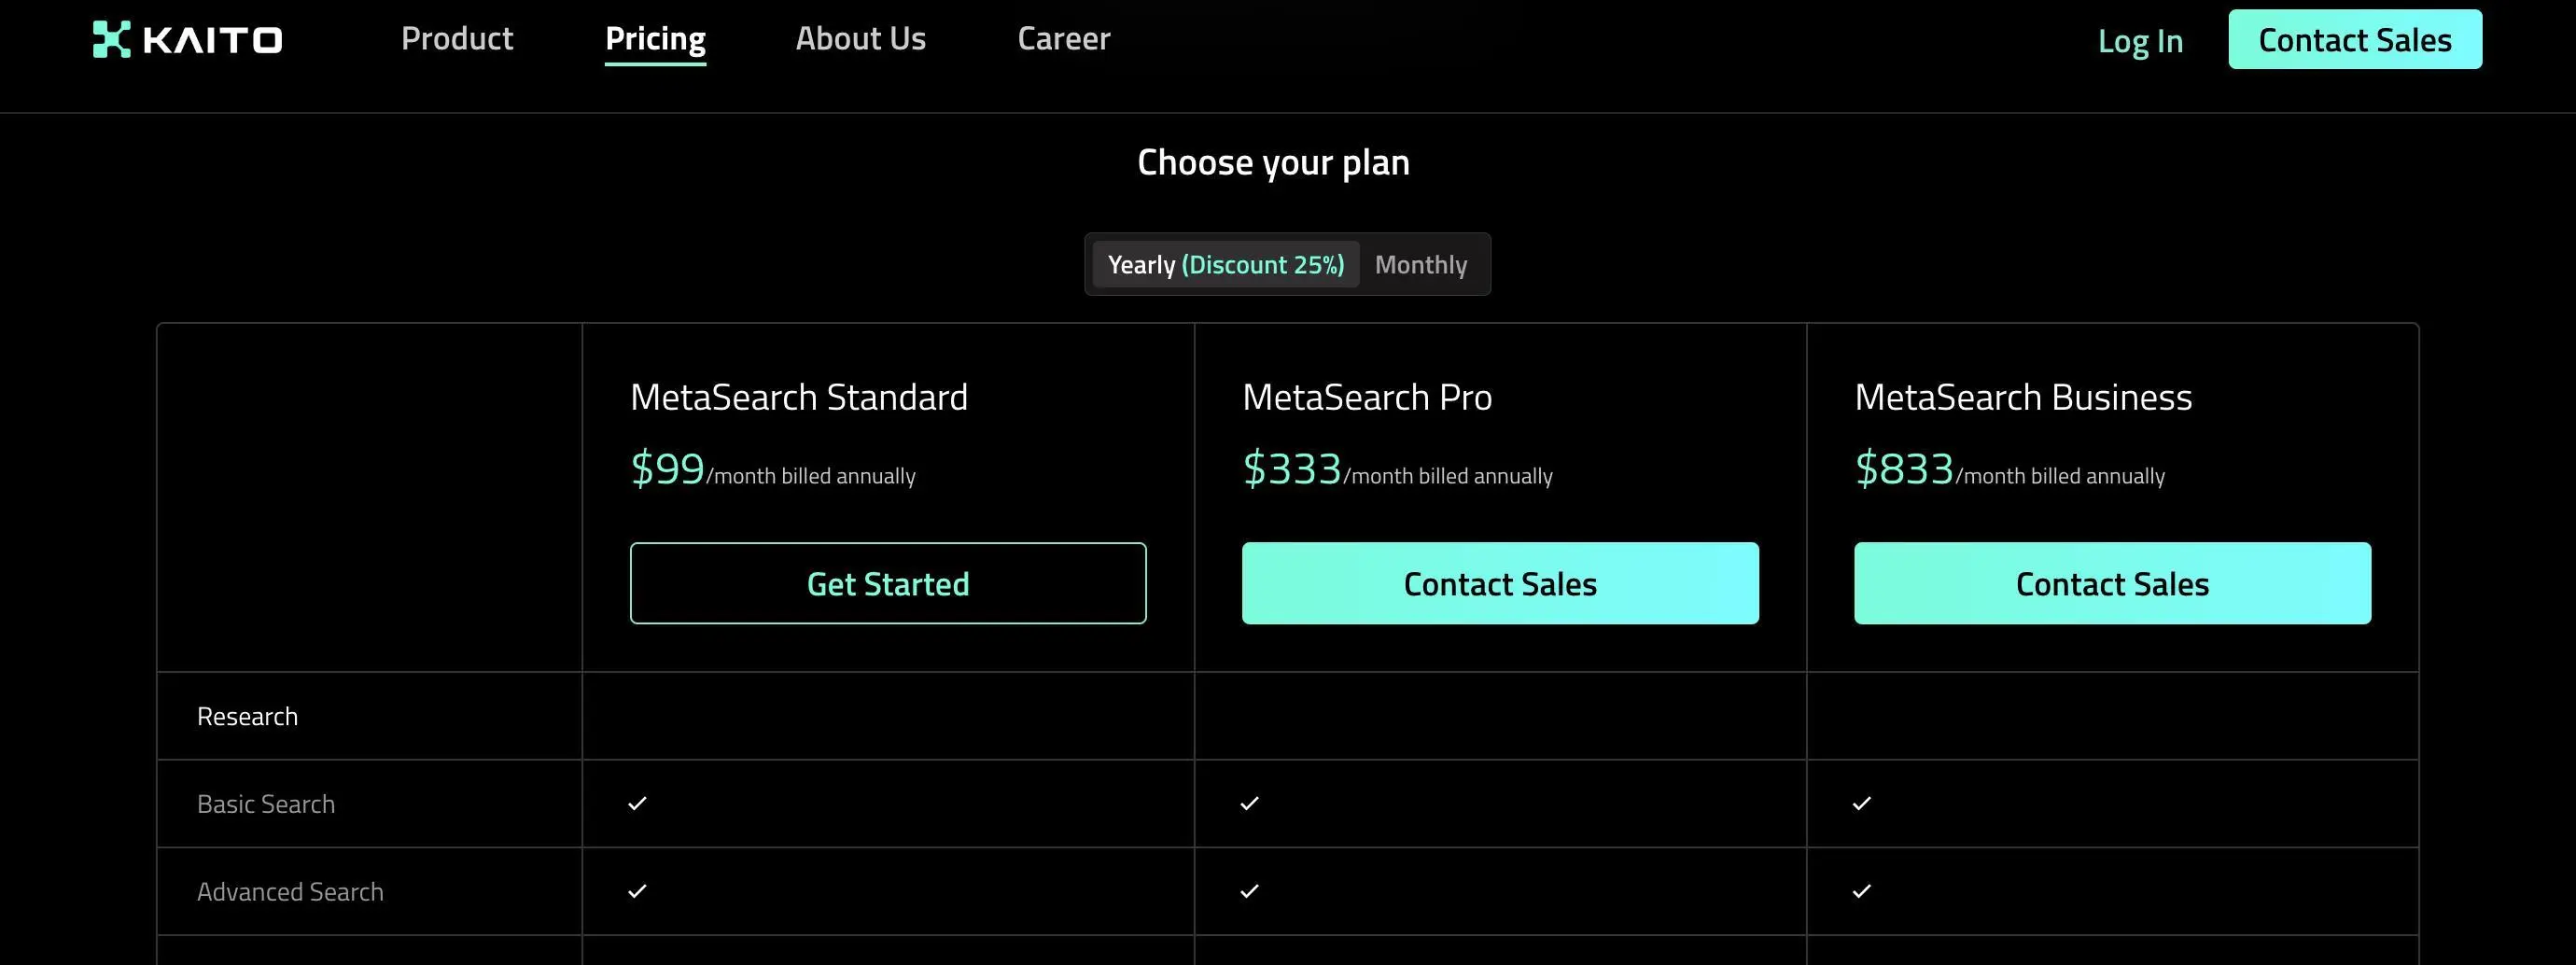
Task: Click the Advanced Search feature row label
Action: [290, 892]
